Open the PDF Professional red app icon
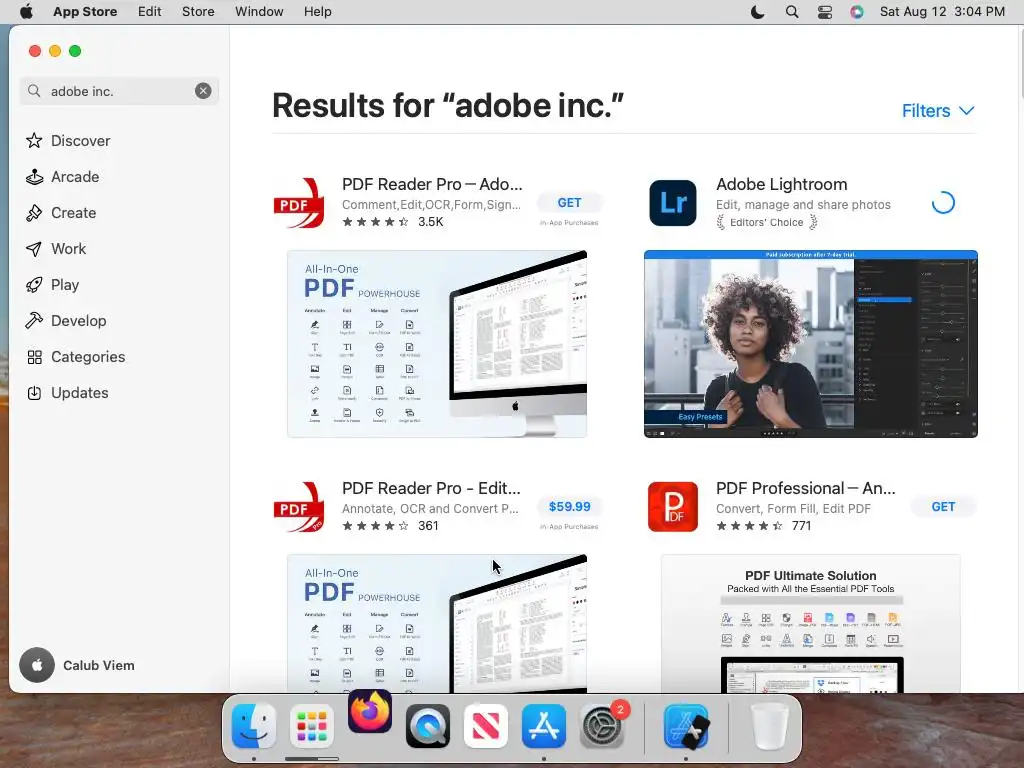1024x768 pixels. tap(673, 507)
